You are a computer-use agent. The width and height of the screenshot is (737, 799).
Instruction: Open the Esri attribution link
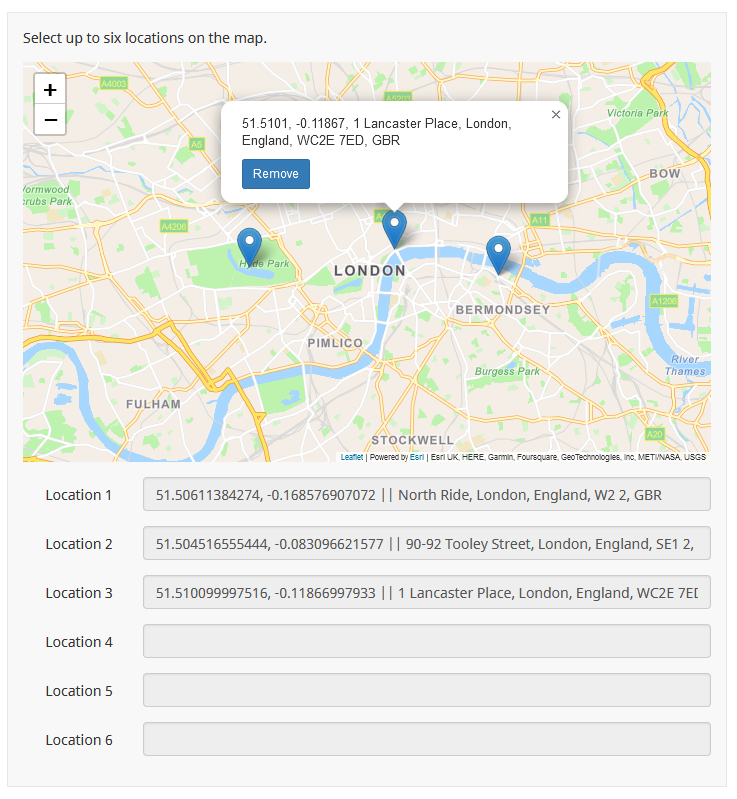pos(416,457)
